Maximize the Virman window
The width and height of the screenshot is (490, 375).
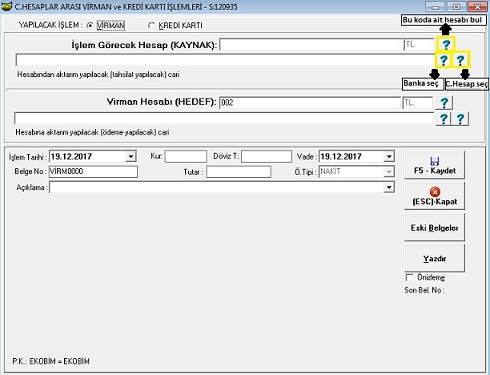point(456,7)
